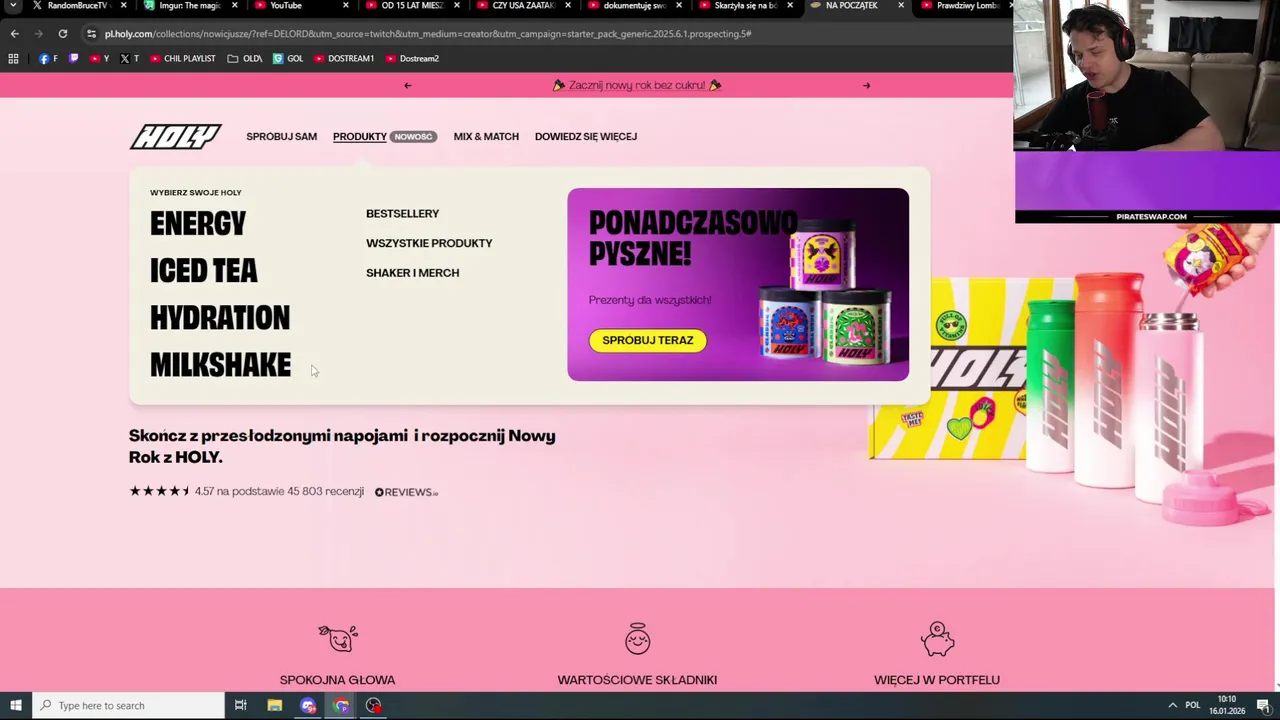
Task: Open the CHIL PLAYLIST bookmark
Action: click(183, 58)
